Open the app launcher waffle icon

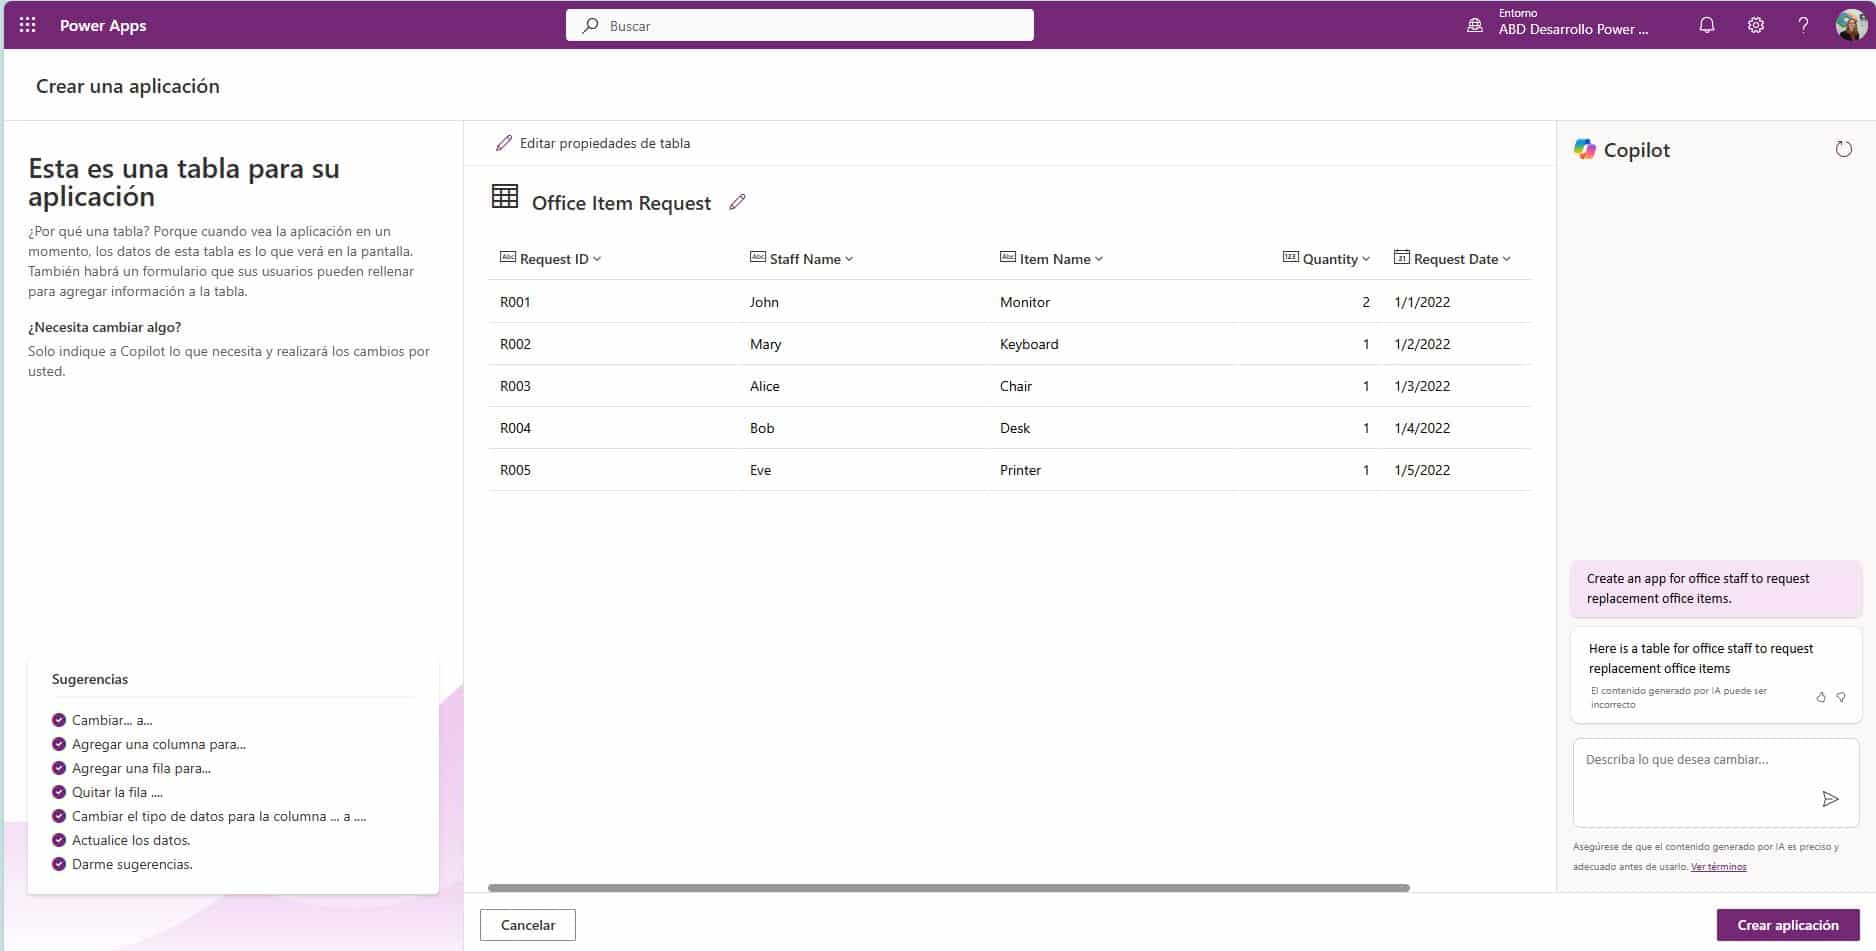click(x=27, y=25)
